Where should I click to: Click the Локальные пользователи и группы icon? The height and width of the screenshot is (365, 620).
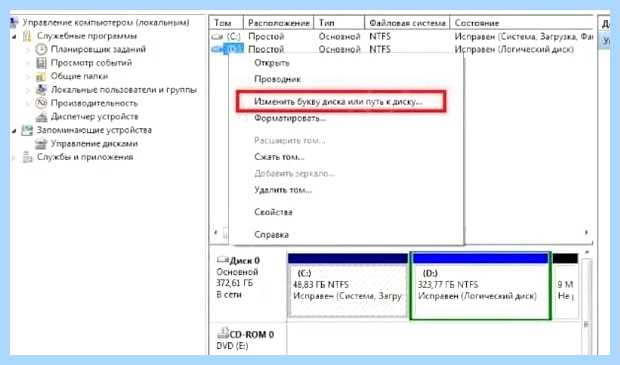[x=41, y=90]
